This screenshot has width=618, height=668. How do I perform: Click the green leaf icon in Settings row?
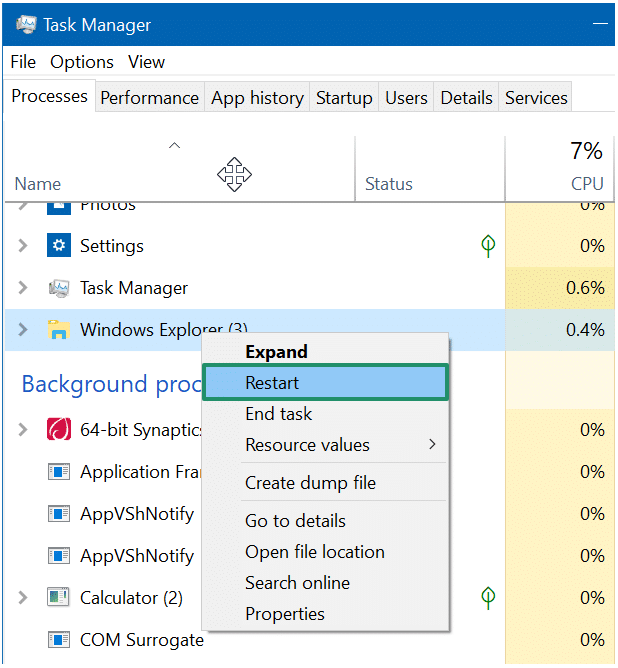[x=488, y=246]
